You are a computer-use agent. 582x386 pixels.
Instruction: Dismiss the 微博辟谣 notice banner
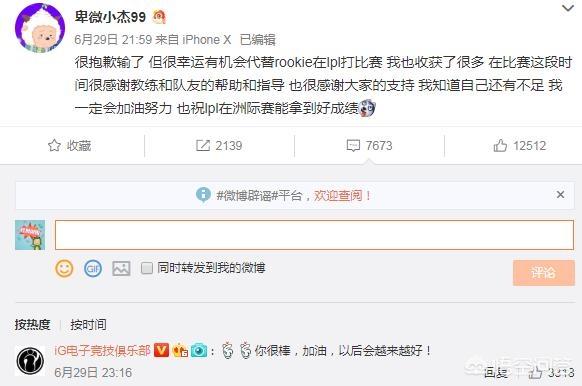(560, 194)
